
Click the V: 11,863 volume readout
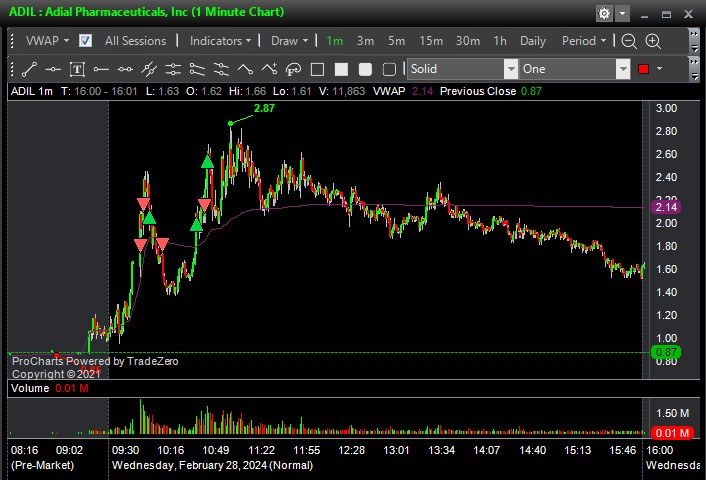pyautogui.click(x=342, y=91)
